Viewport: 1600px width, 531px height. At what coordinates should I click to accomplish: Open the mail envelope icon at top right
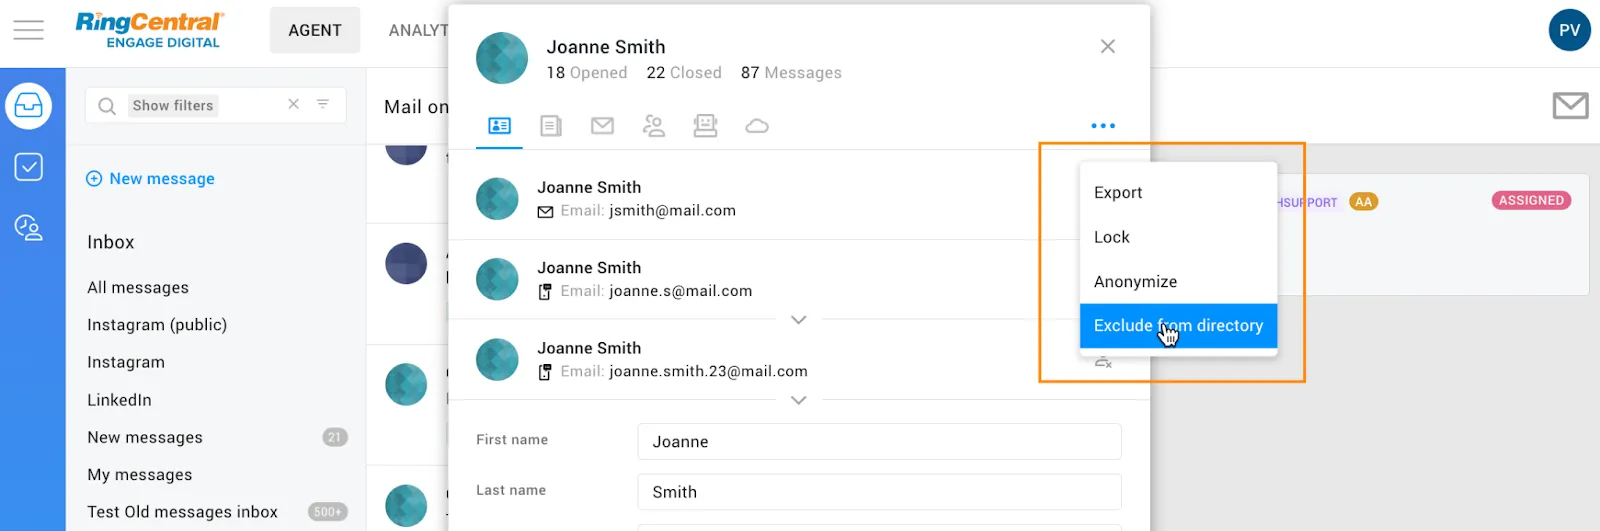click(x=1570, y=105)
